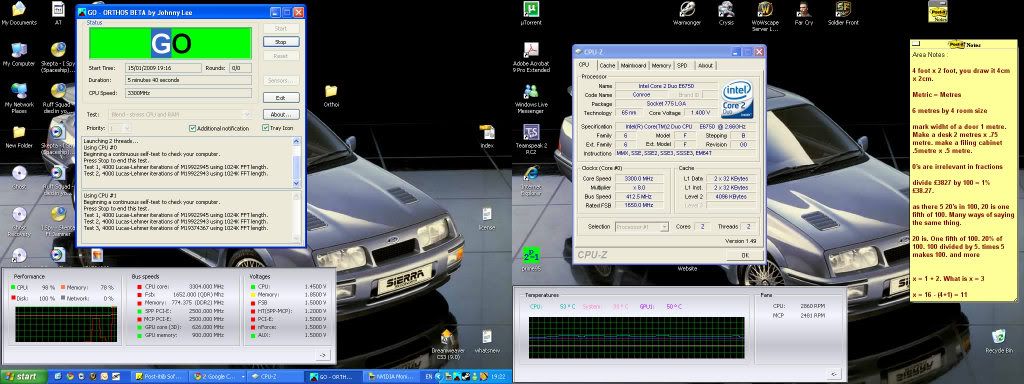Click the Windows Start button
Viewport: 1024px width, 384px height.
[x=24, y=377]
